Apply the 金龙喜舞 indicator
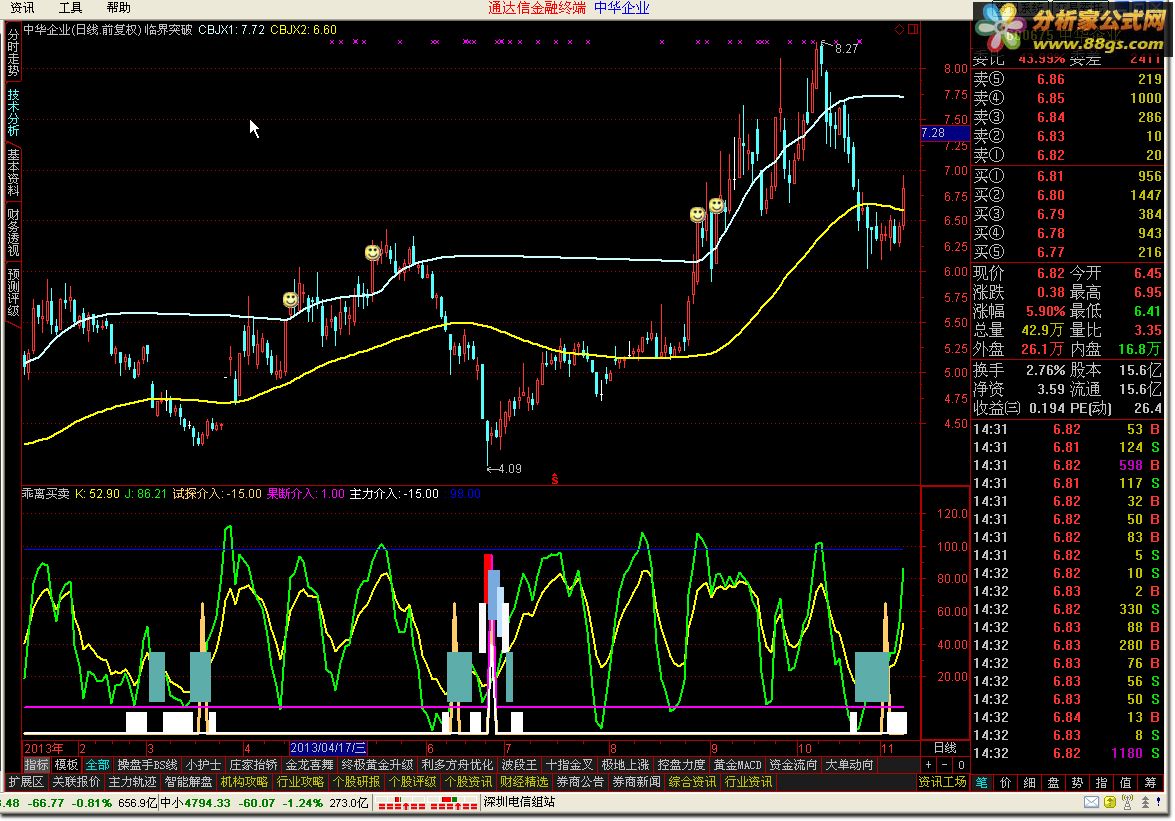Screen dimensions: 1175x821 click(309, 765)
